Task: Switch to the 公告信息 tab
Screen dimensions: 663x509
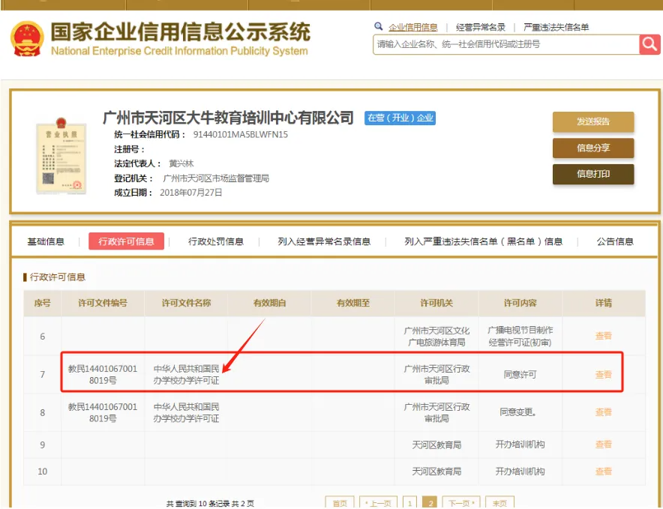Action: 615,241
